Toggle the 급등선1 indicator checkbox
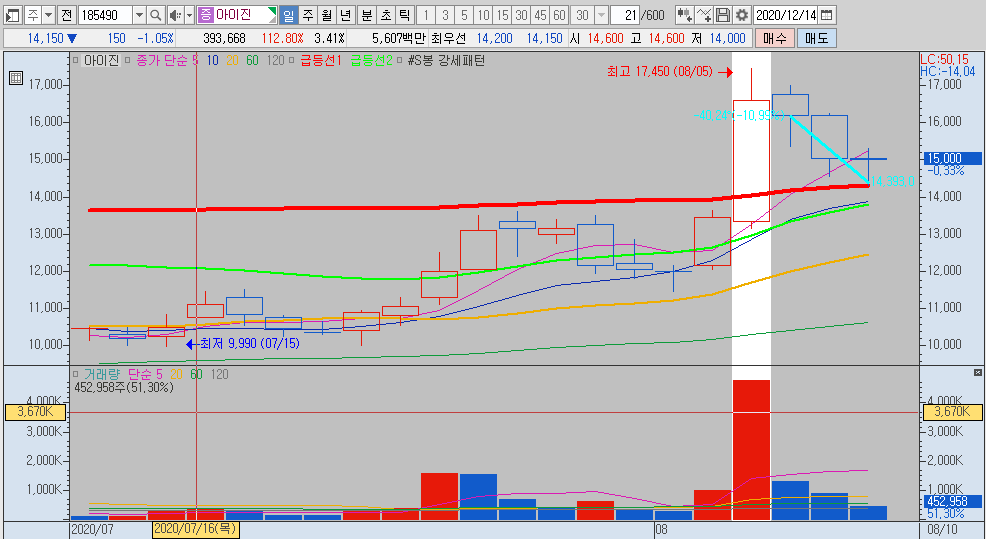986x539 pixels. pyautogui.click(x=291, y=61)
